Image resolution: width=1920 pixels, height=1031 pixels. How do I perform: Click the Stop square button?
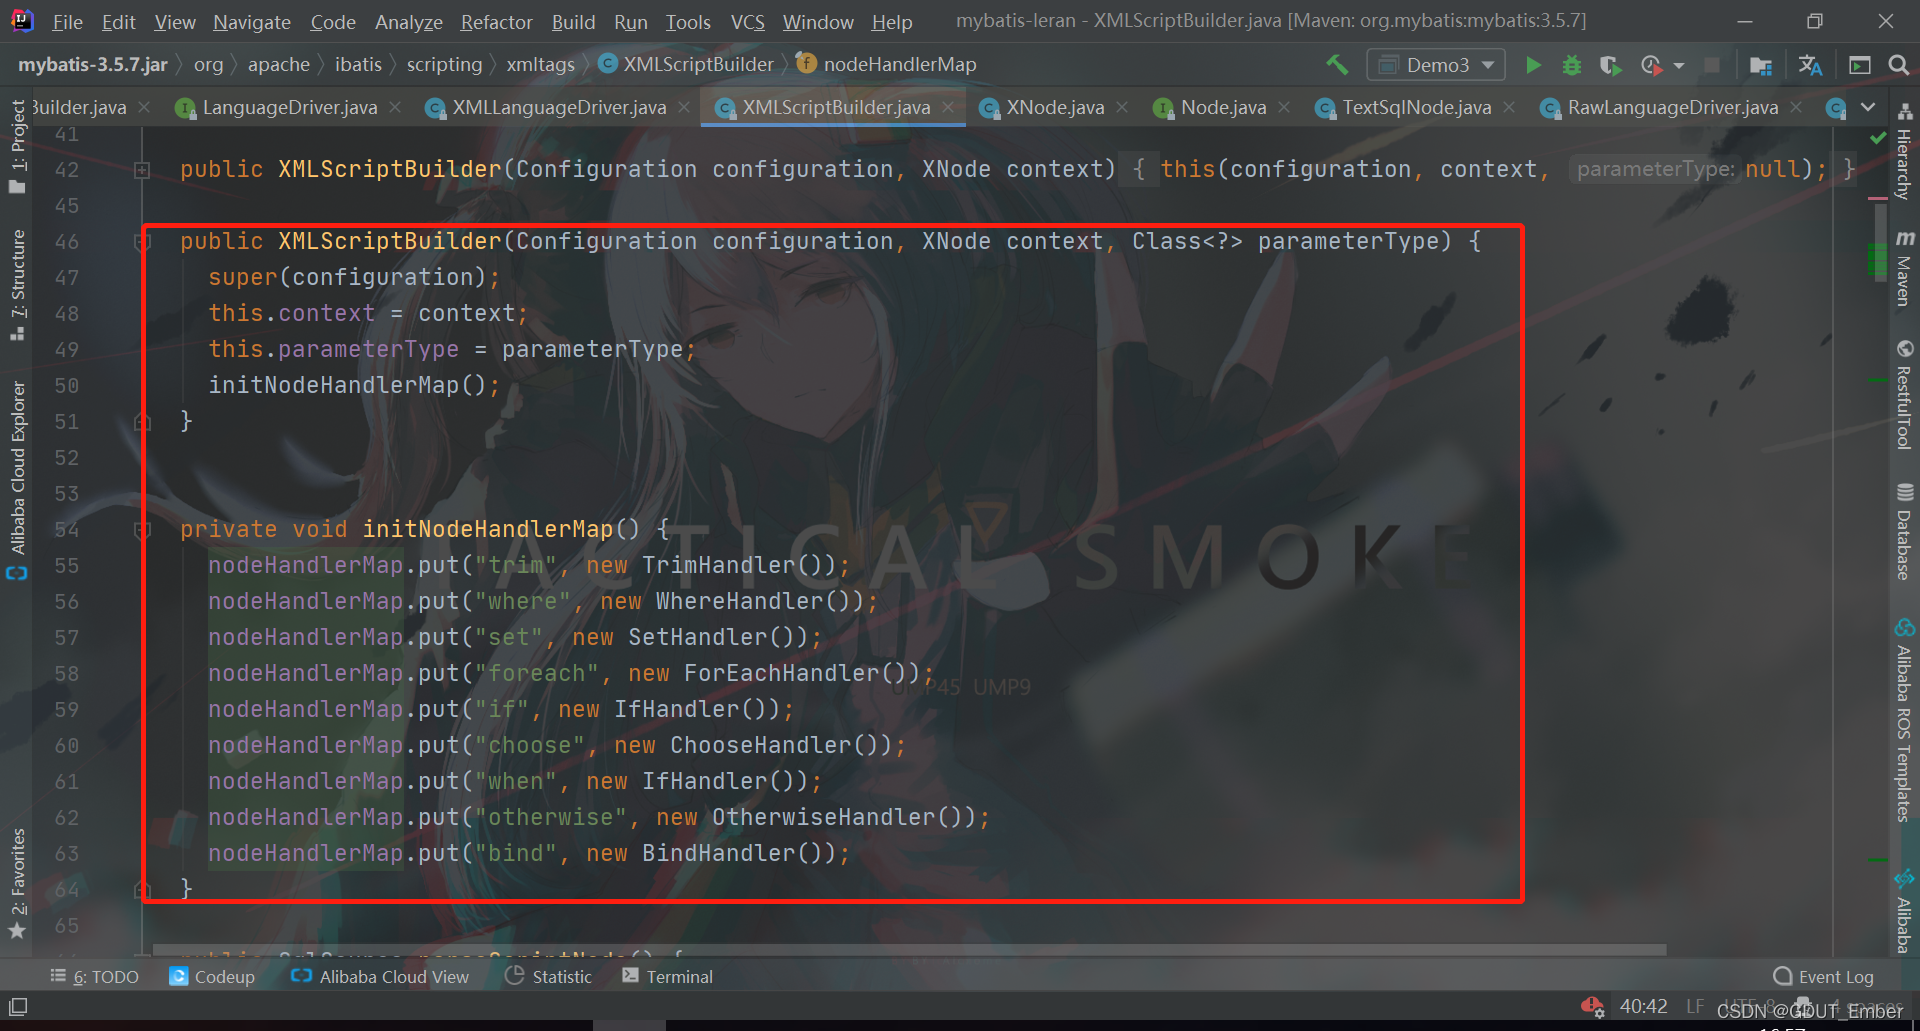point(1712,65)
